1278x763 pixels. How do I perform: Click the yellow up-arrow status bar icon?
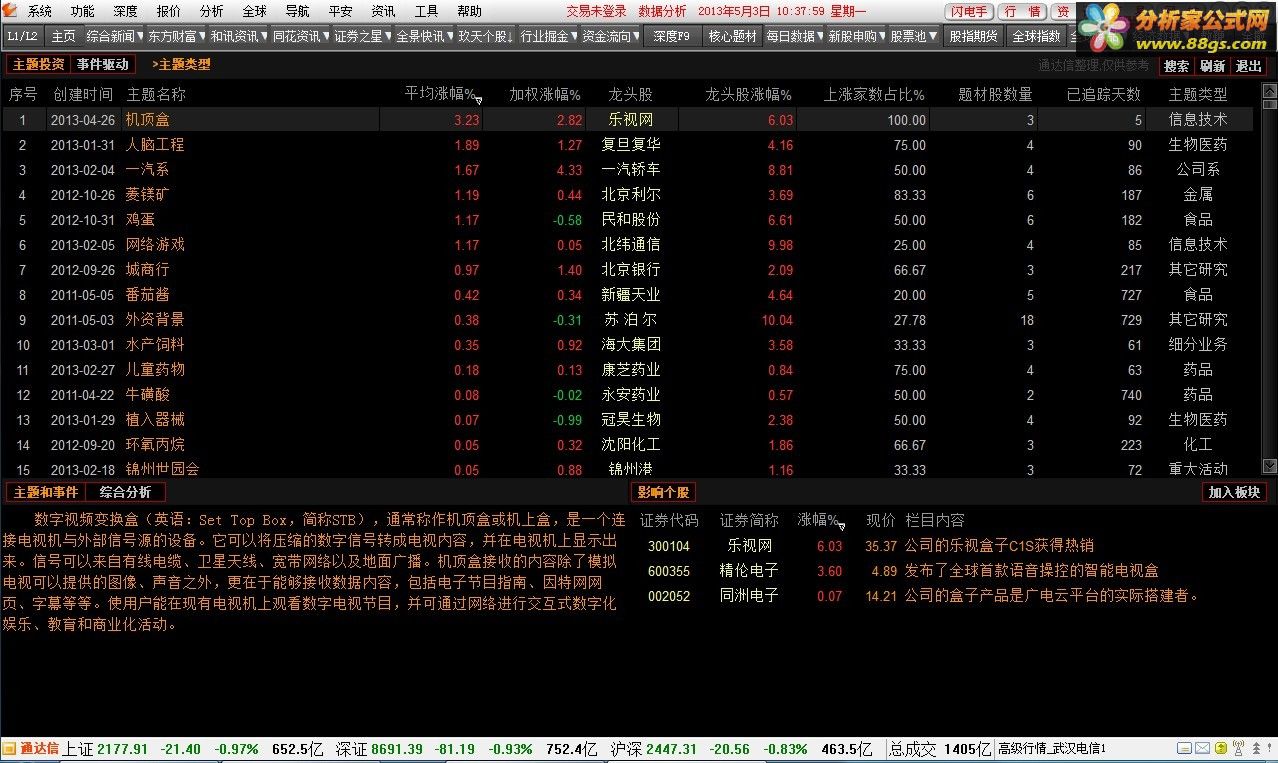(1221, 749)
